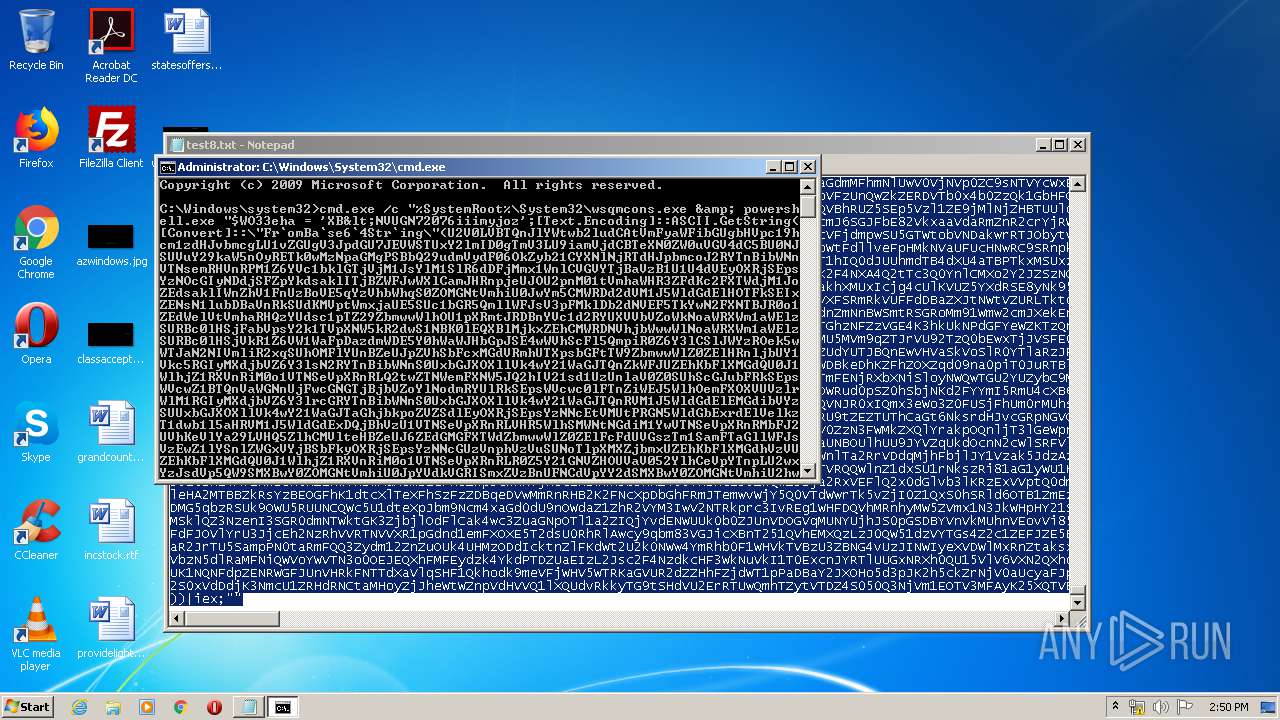This screenshot has width=1280, height=720.
Task: Switch to the Notepad taskbar button
Action: click(x=247, y=707)
